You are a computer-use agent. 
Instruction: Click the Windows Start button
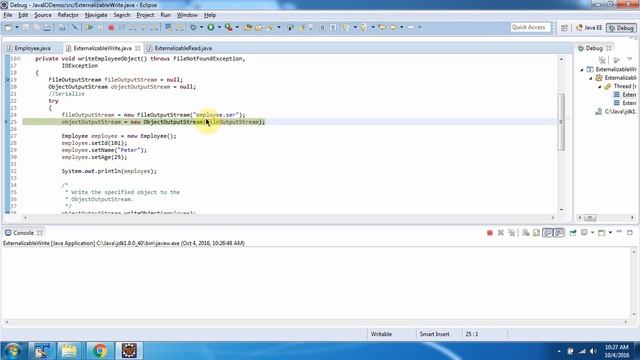coord(12,351)
